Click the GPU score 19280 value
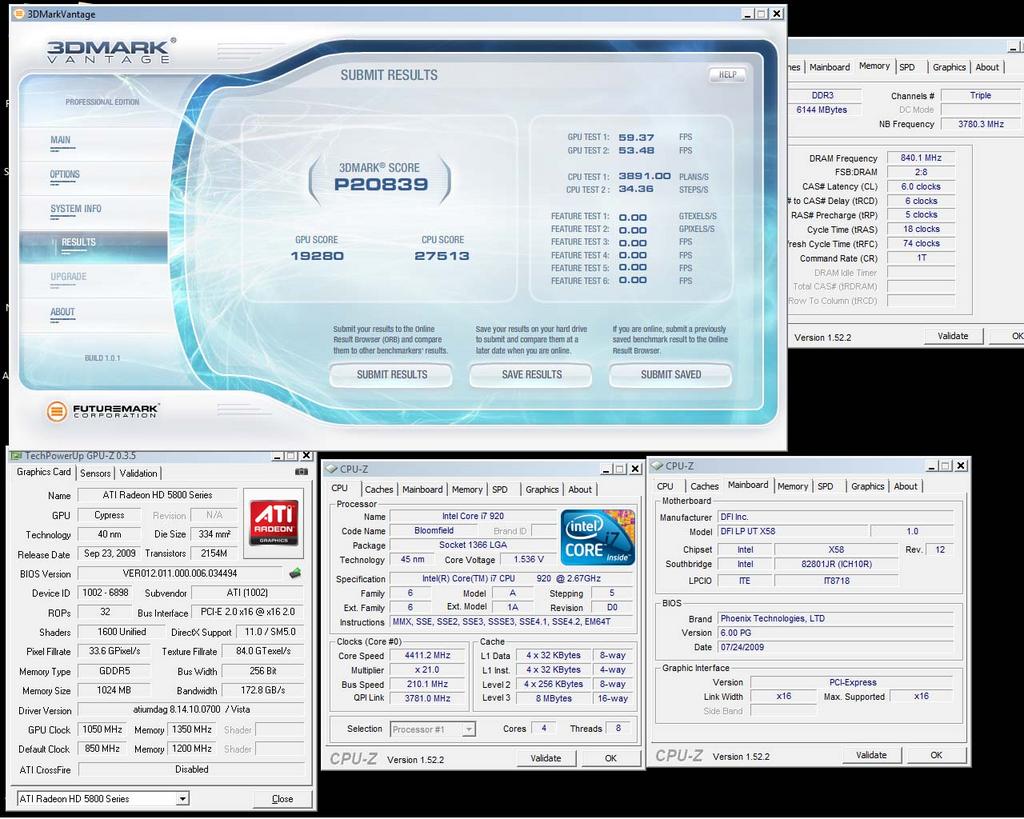The height and width of the screenshot is (819, 1024). (317, 255)
